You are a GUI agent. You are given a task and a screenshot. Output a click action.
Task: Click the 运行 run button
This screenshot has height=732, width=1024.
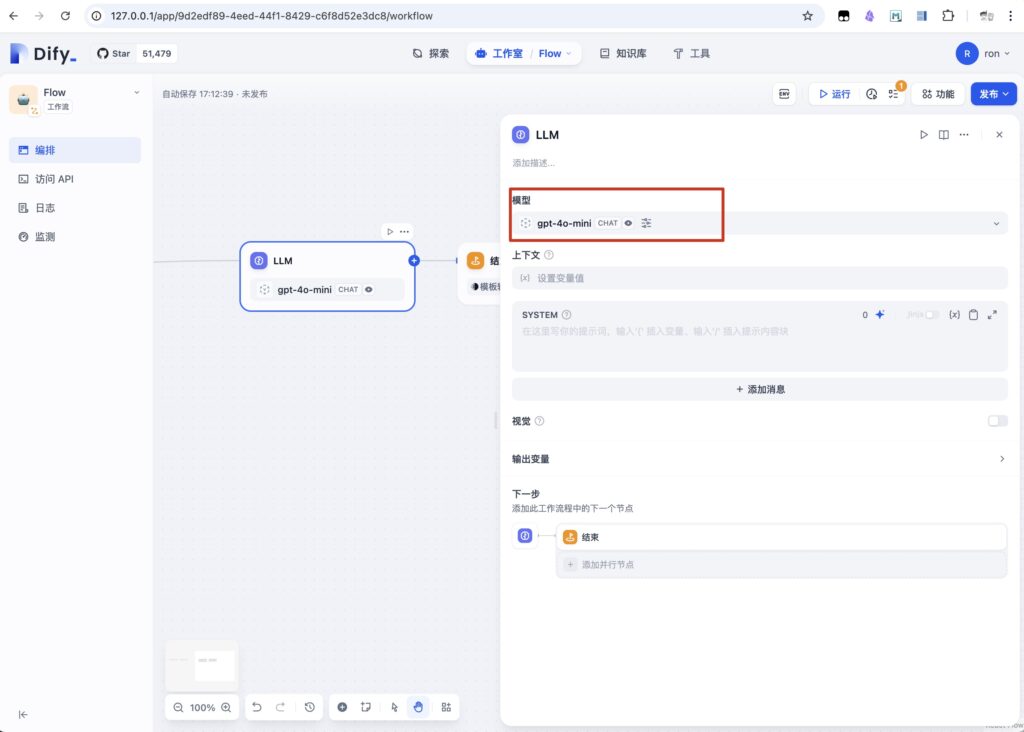(x=834, y=94)
